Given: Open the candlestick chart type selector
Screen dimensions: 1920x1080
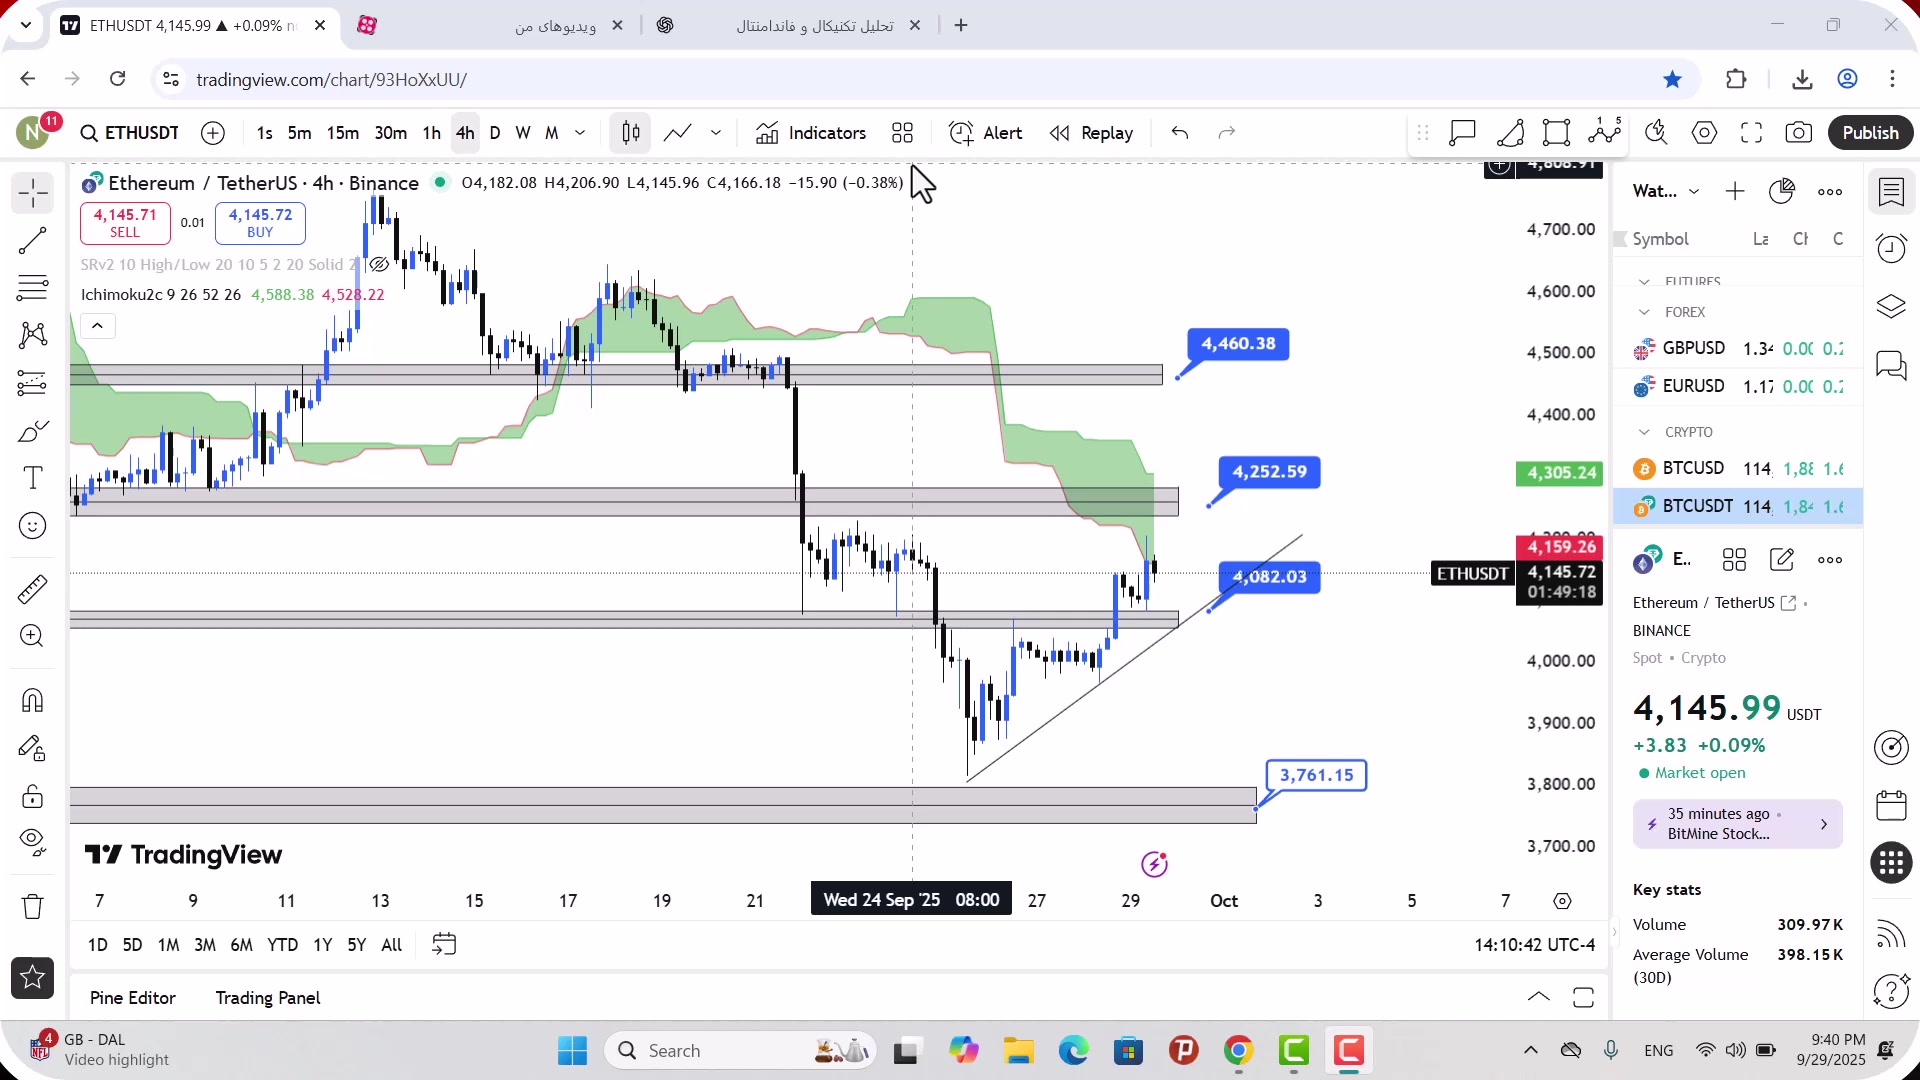Looking at the screenshot, I should tap(631, 133).
